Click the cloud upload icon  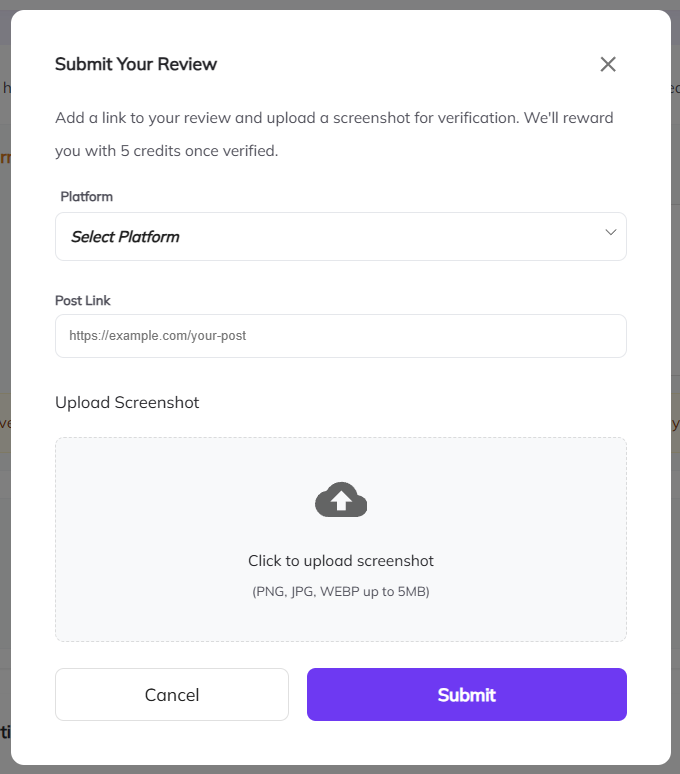click(341, 500)
